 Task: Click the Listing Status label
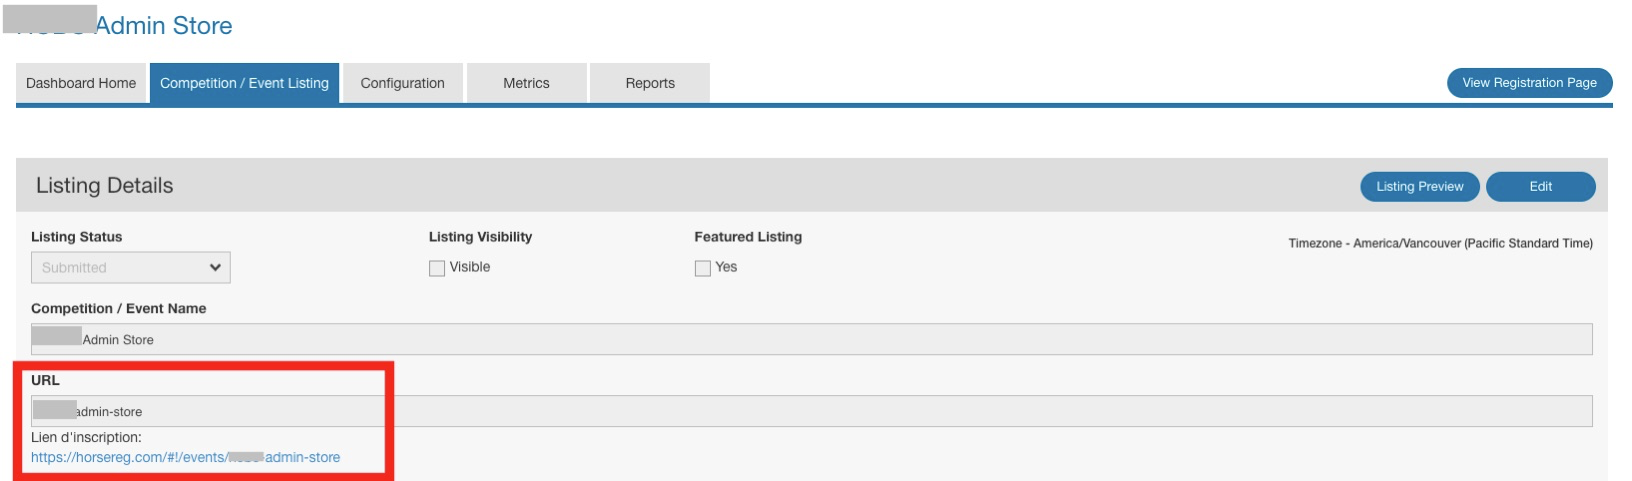point(76,237)
